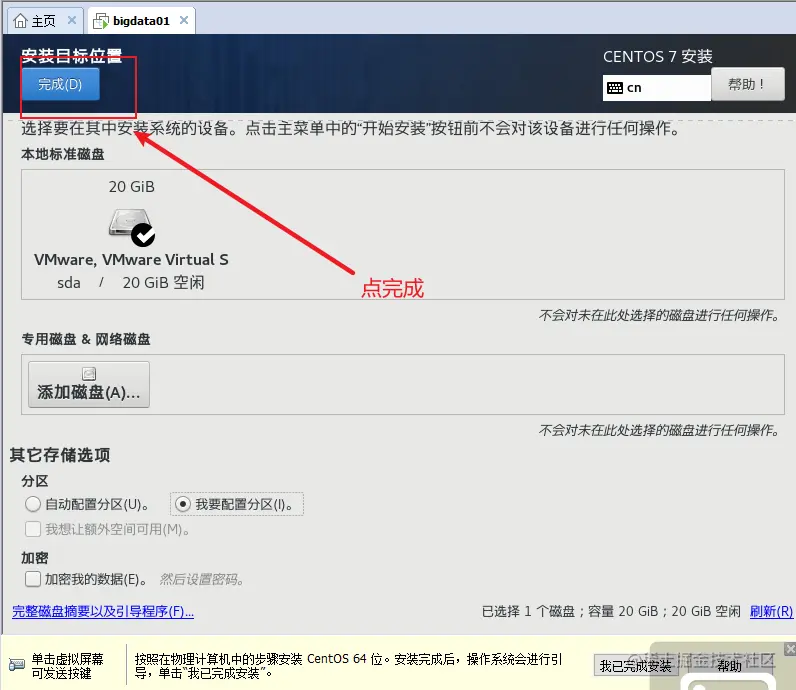The height and width of the screenshot is (690, 796).
Task: Click the 专用磁盘 & 网络磁盘 label
Action: [x=86, y=339]
